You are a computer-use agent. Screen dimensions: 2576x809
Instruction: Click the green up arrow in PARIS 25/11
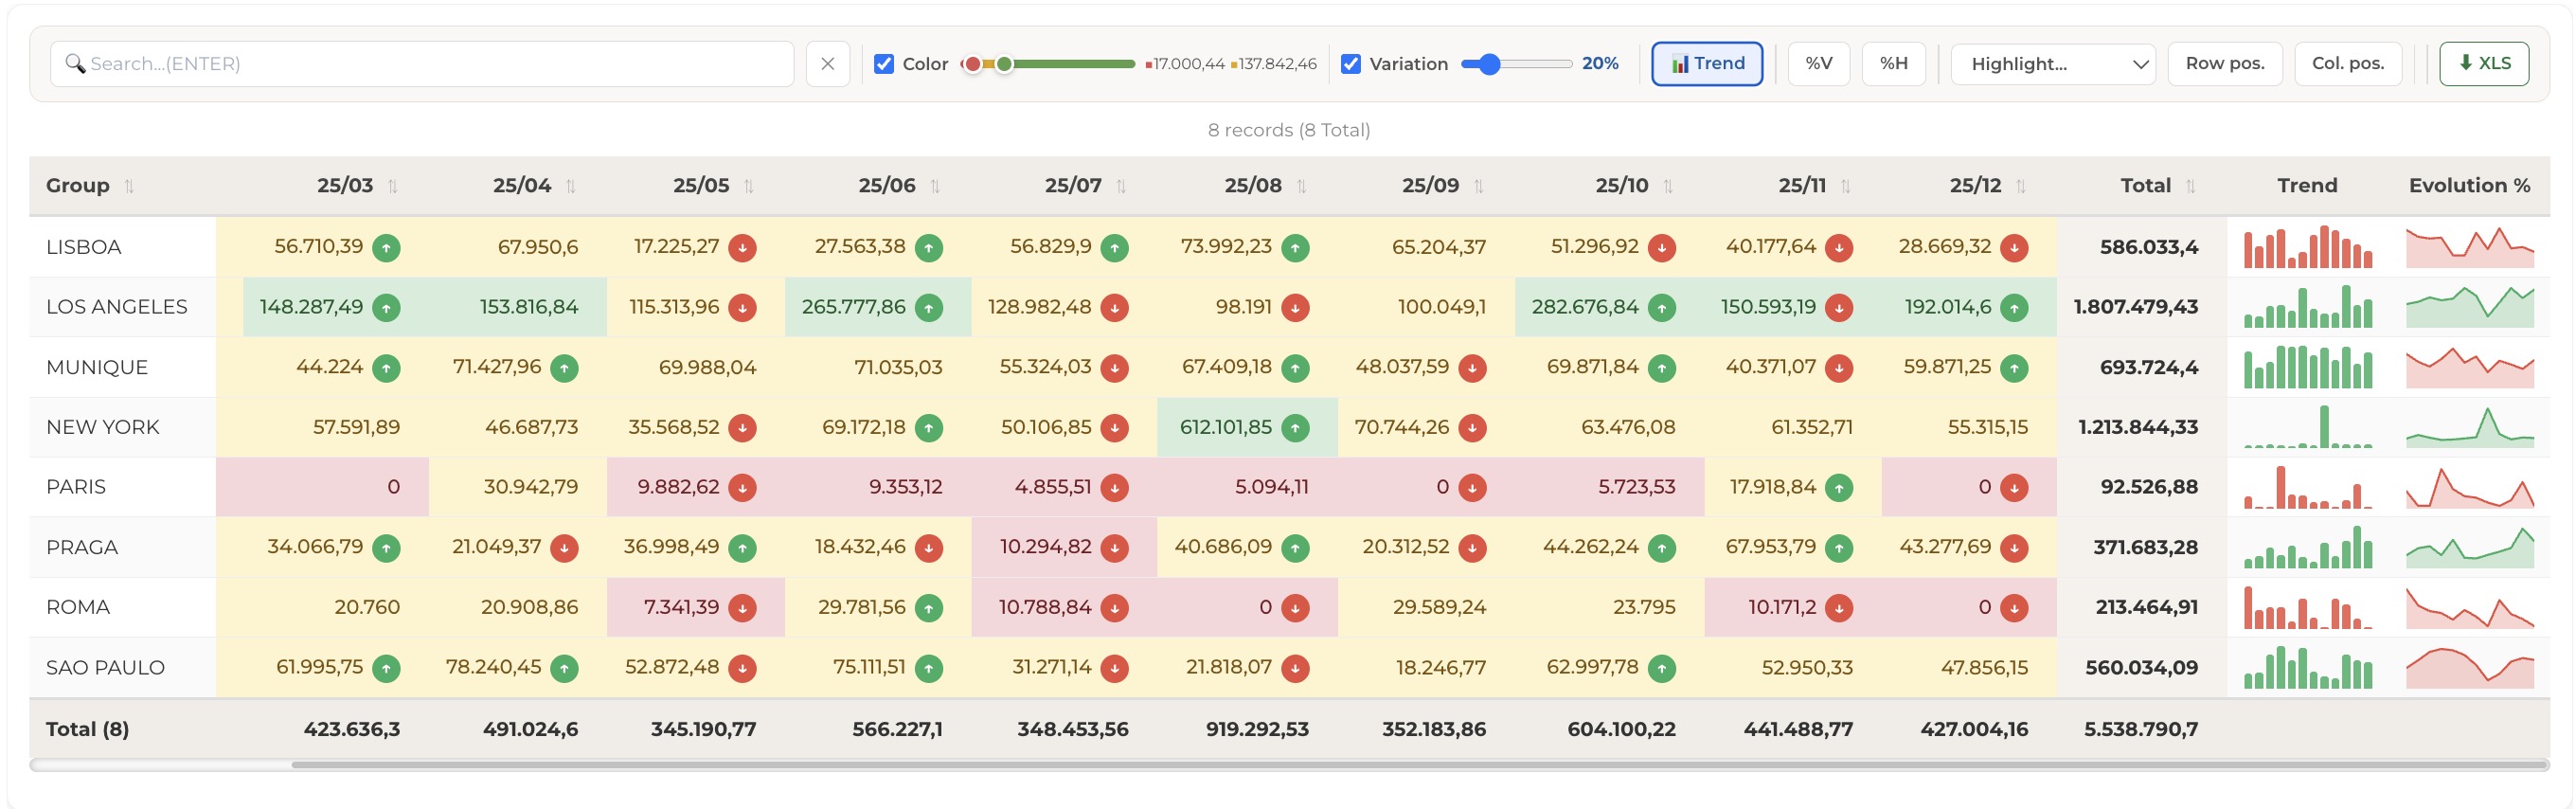1839,488
